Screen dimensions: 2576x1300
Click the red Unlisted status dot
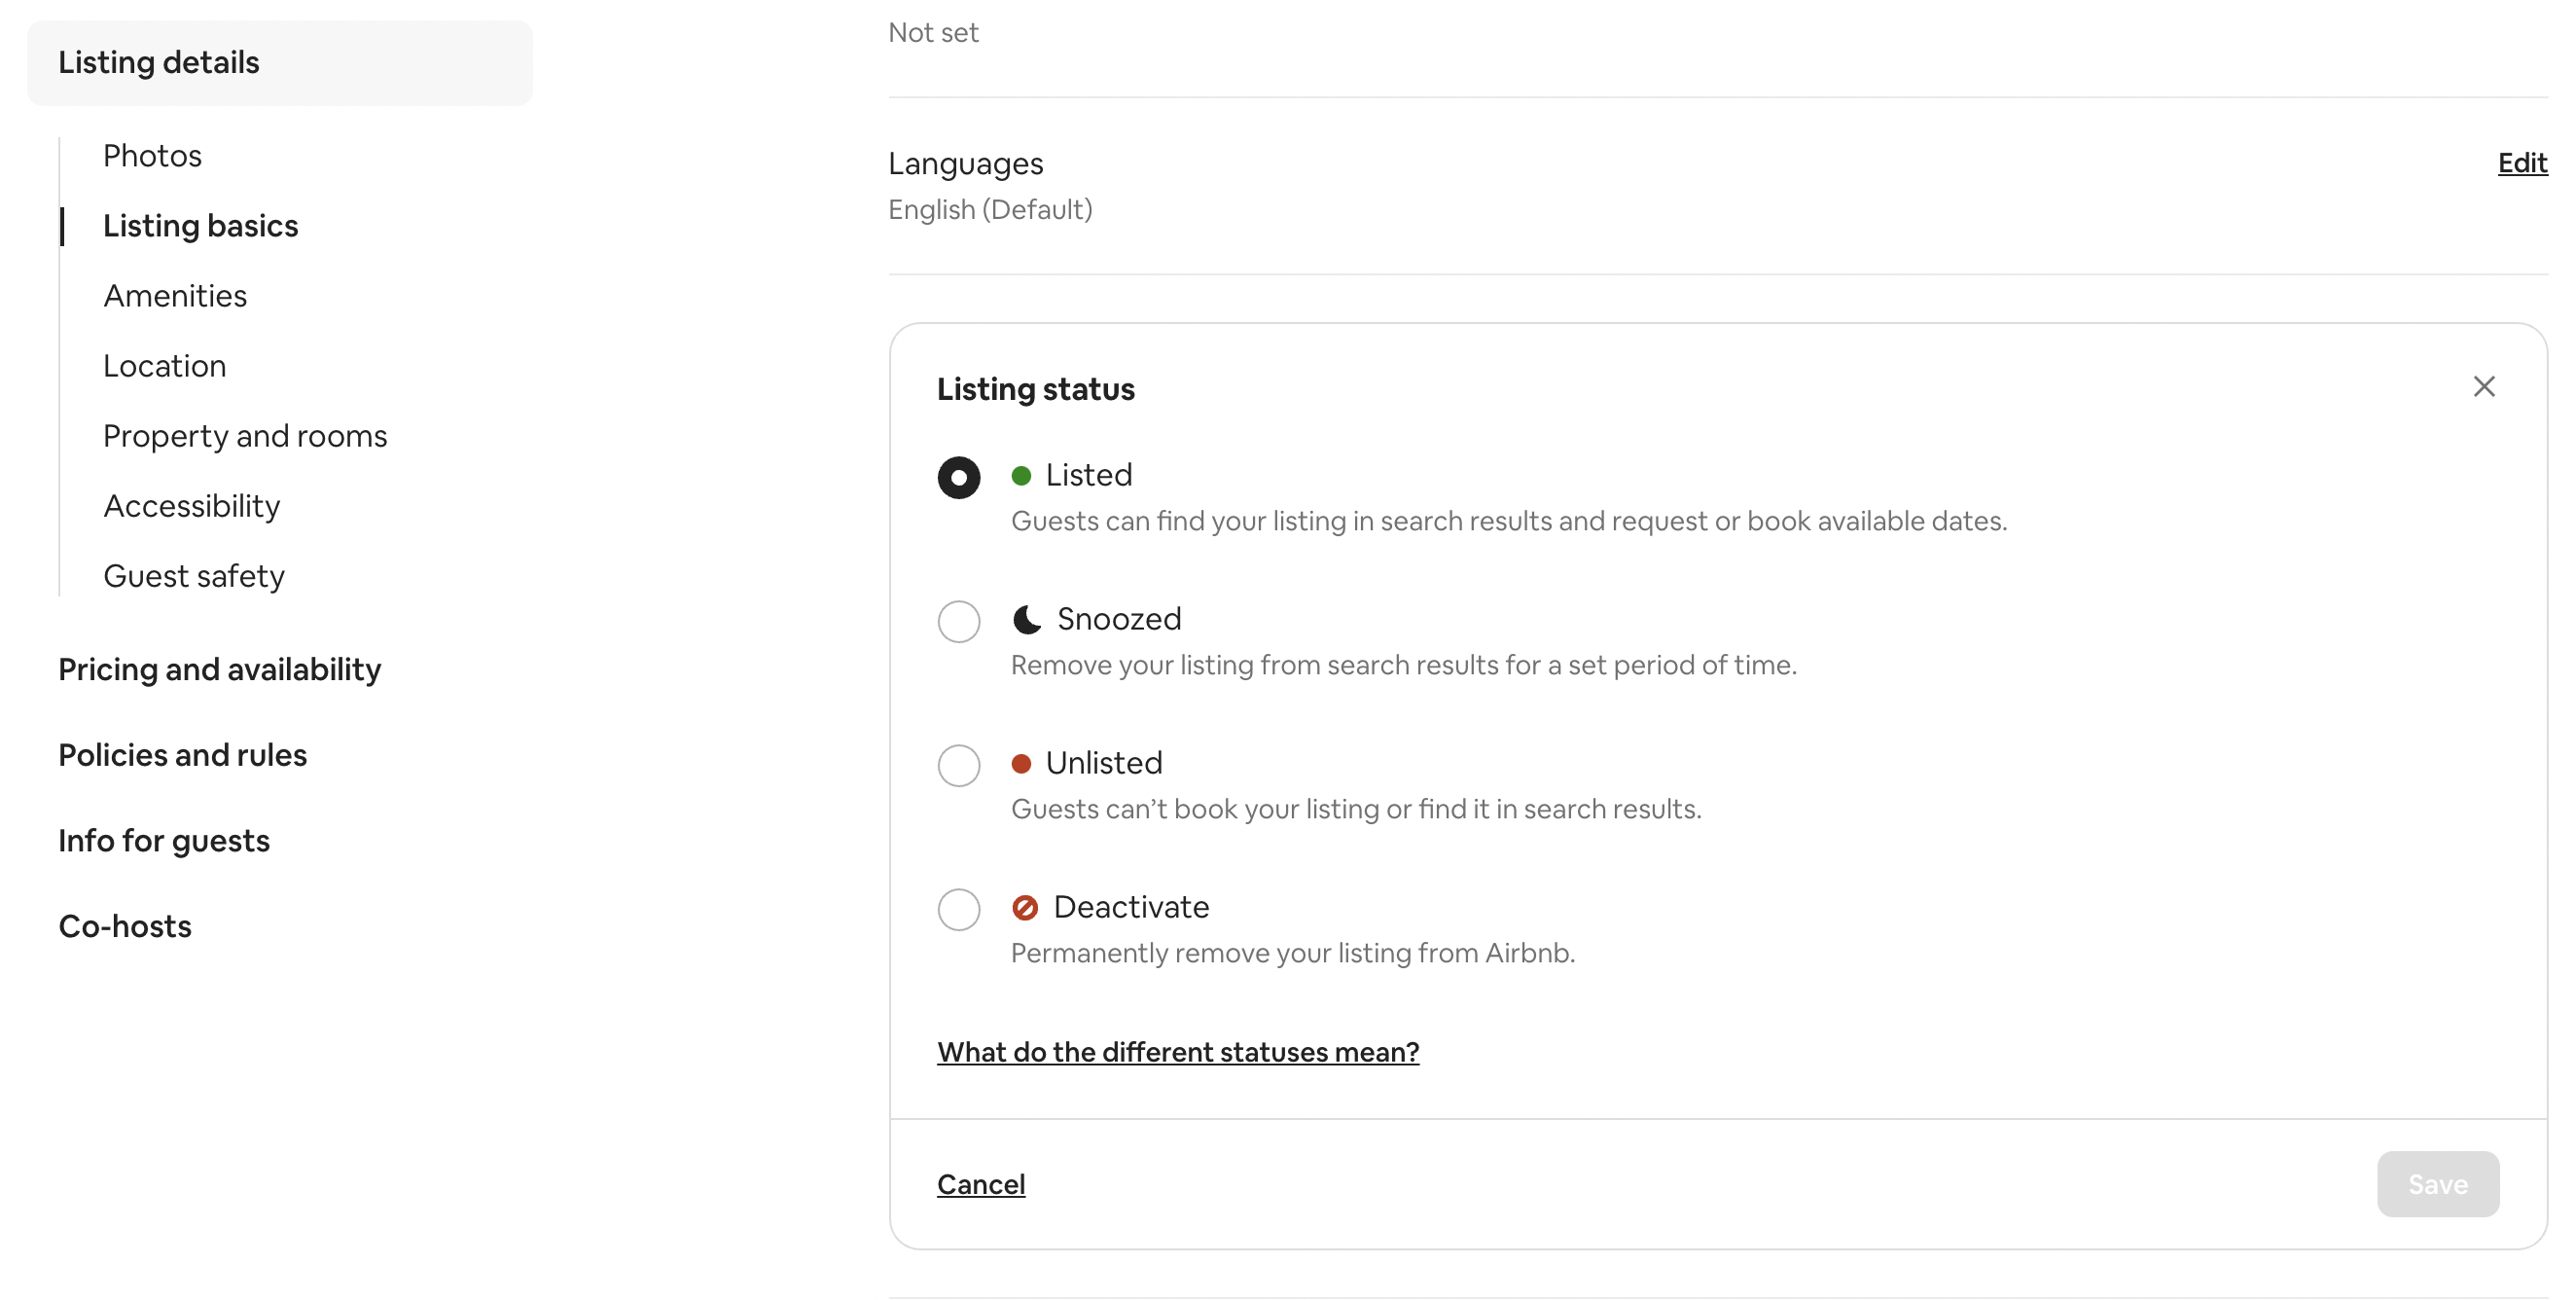click(x=1021, y=764)
